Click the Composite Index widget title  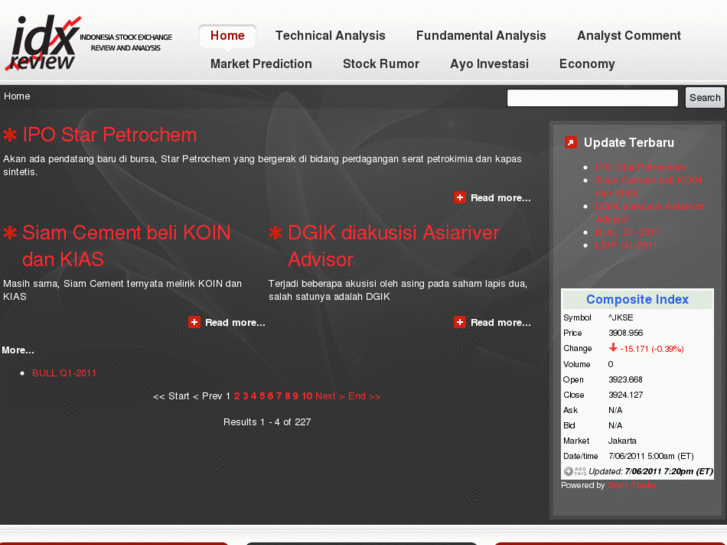(637, 300)
